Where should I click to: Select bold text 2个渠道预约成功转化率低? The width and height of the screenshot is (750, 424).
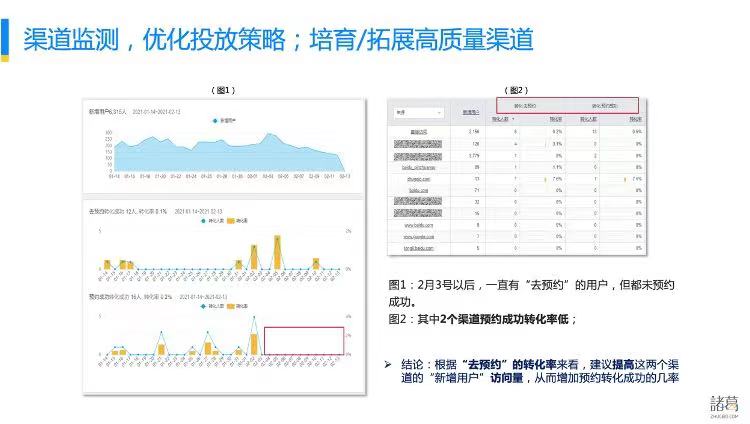click(x=504, y=319)
